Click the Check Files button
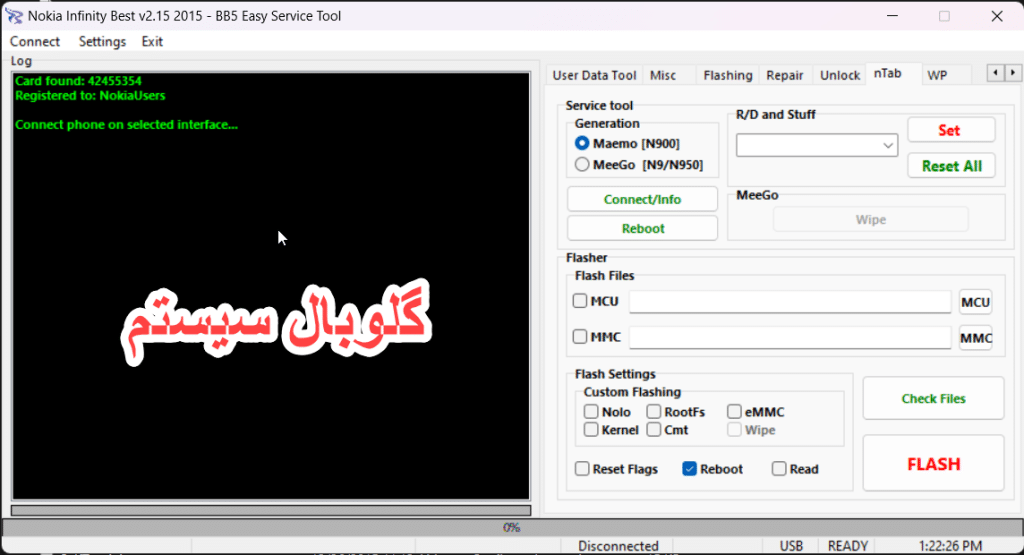 (x=933, y=398)
